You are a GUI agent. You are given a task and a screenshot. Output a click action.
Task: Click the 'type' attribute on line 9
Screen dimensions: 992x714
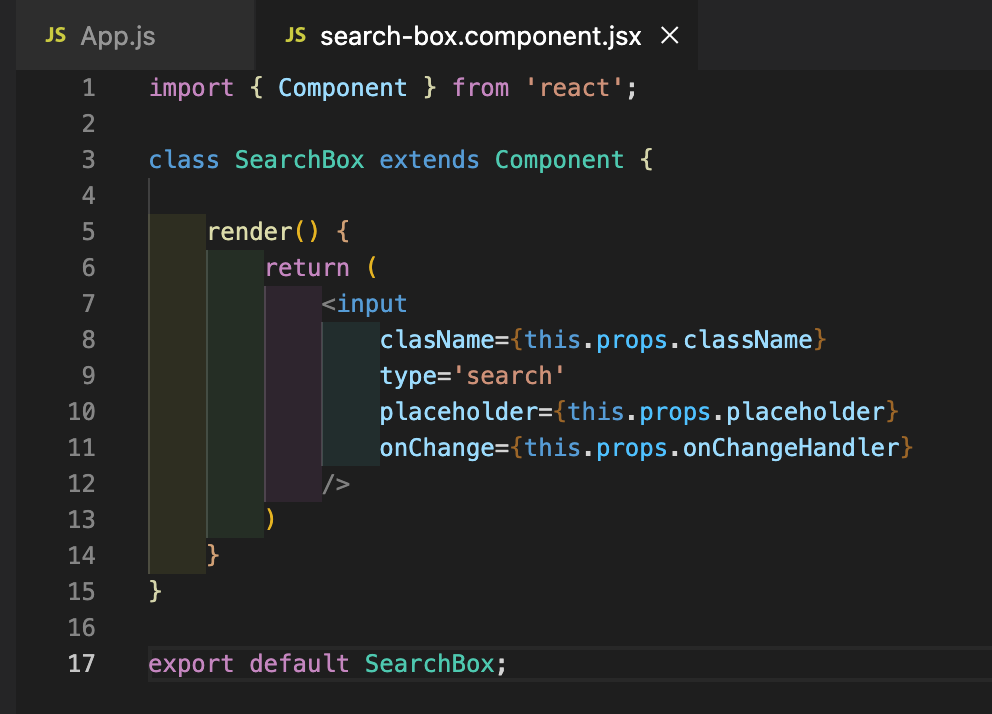point(408,376)
